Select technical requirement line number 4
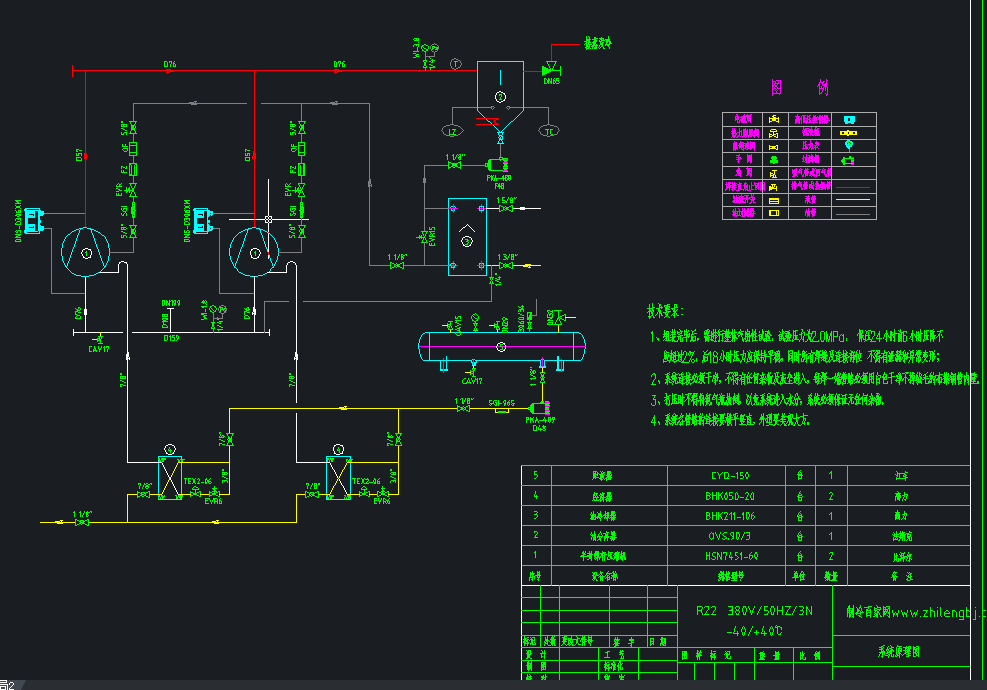 (730, 420)
